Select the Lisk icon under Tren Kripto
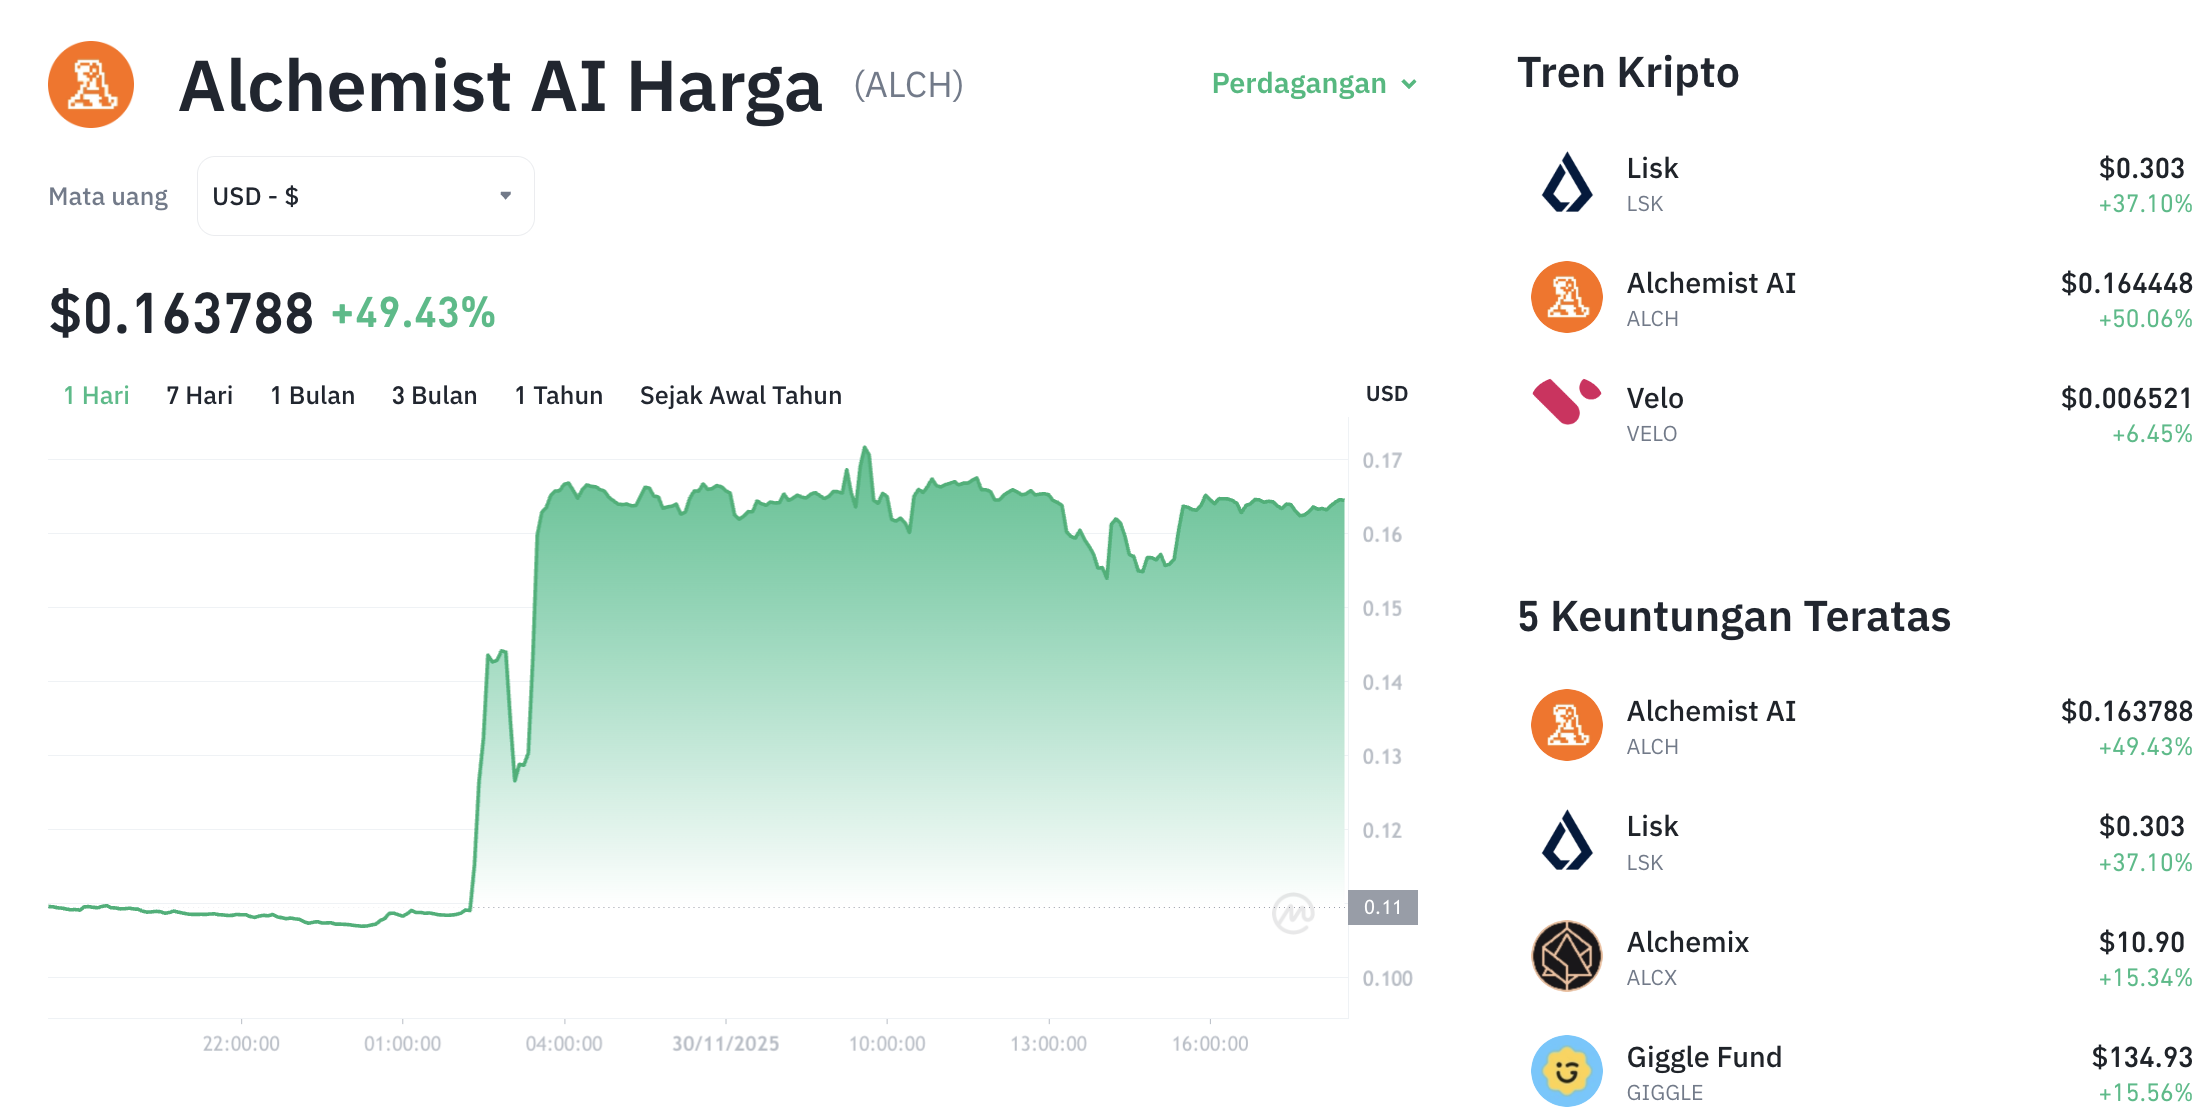Image resolution: width=2204 pixels, height=1120 pixels. click(1565, 183)
